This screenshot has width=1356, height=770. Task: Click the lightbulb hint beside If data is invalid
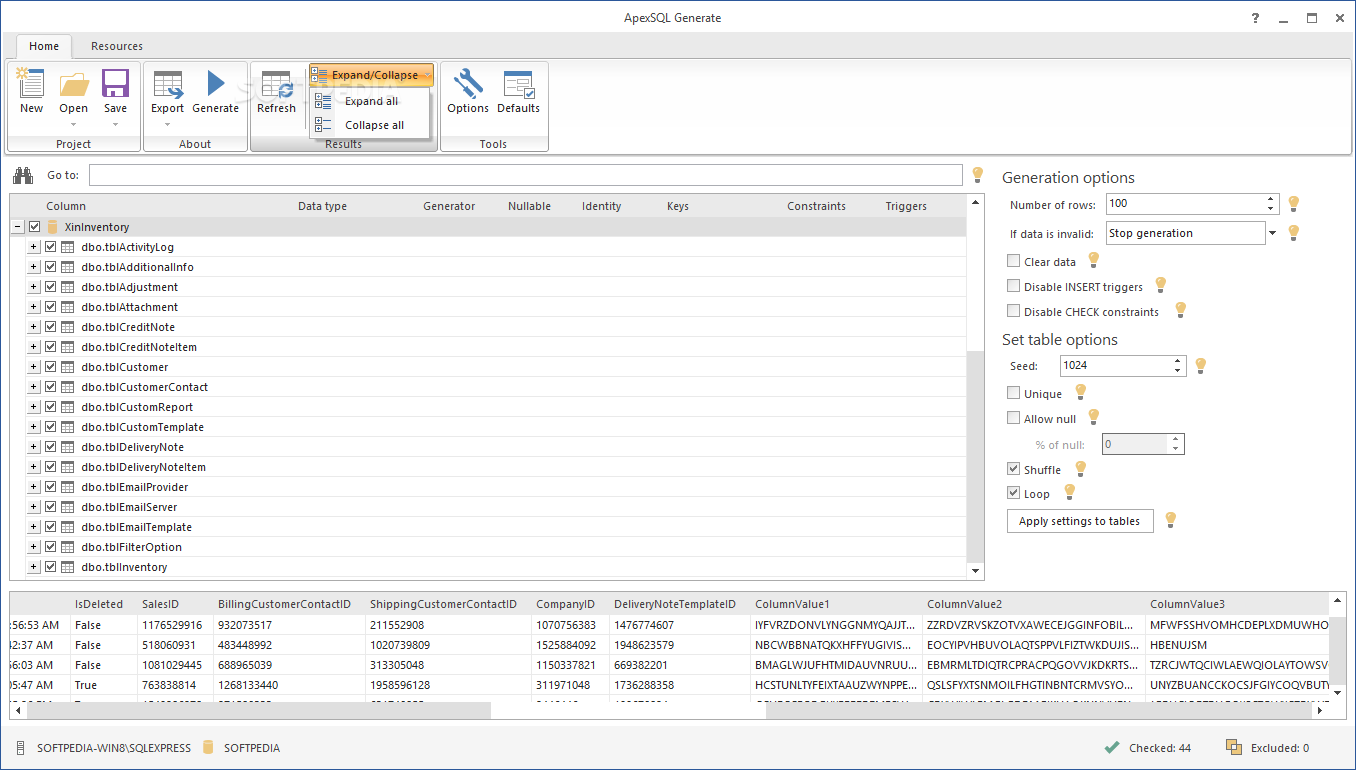[x=1293, y=233]
